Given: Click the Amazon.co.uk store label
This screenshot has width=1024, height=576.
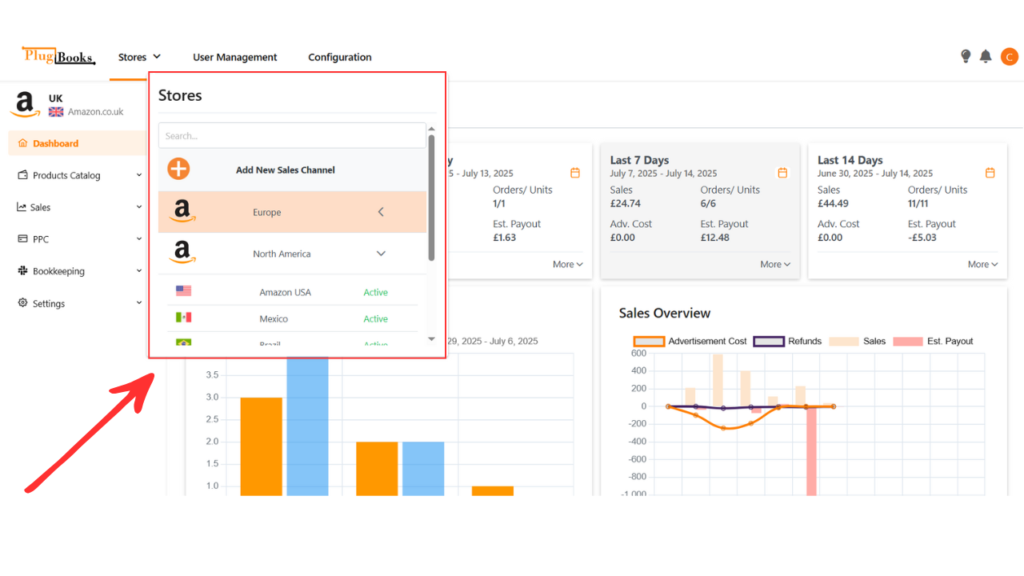Looking at the screenshot, I should point(95,112).
